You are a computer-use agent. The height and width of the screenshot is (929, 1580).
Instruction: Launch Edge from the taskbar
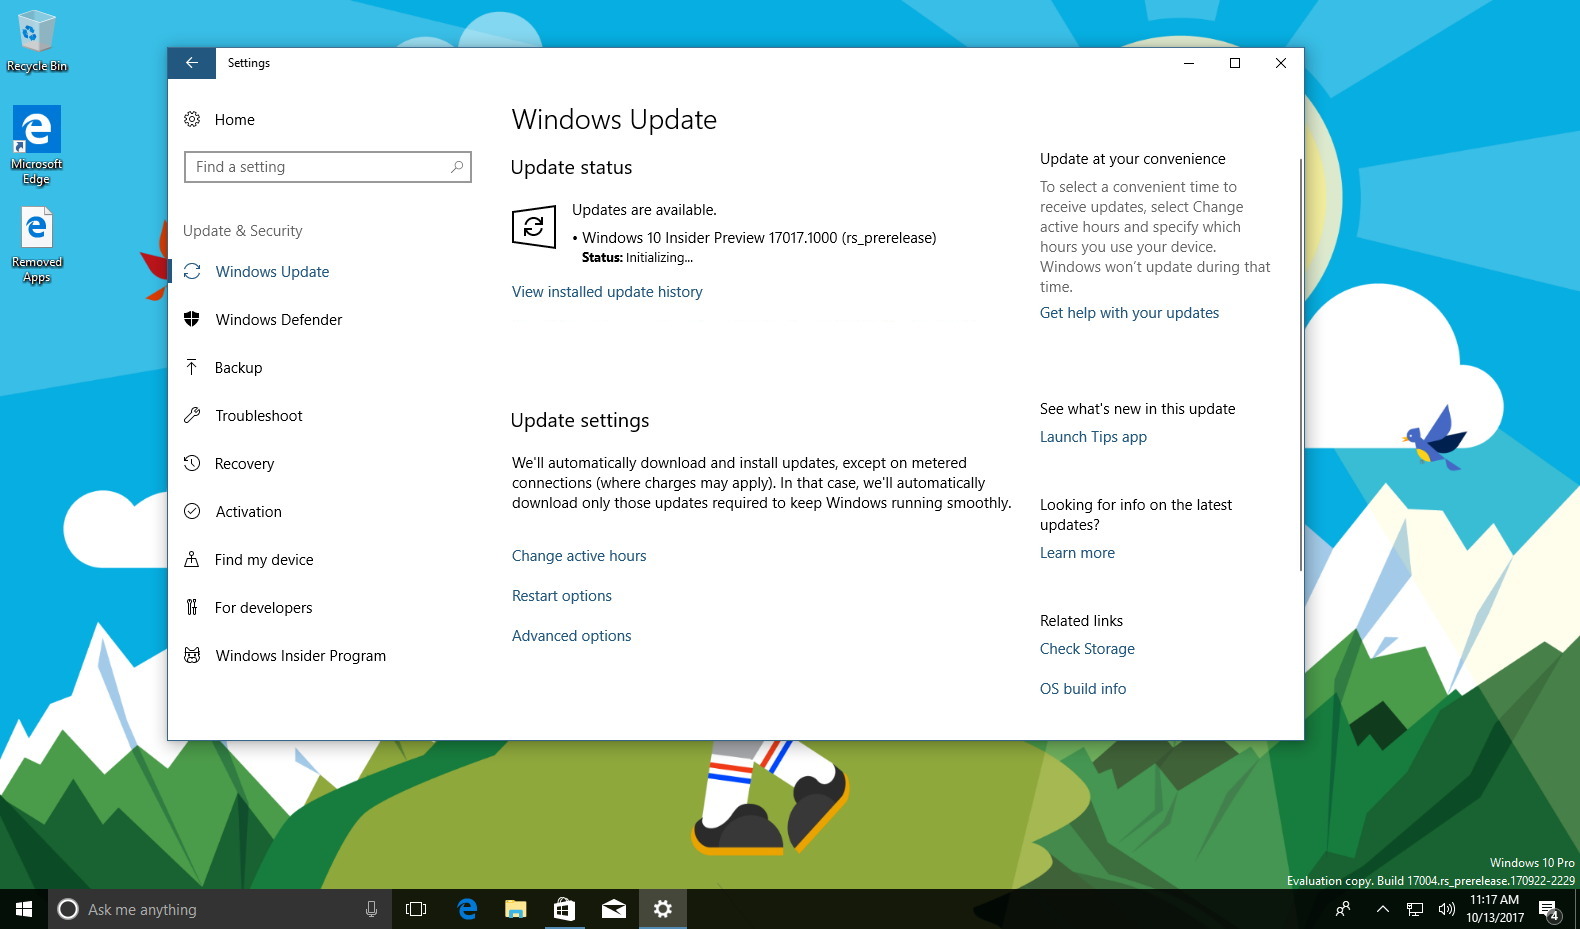point(466,909)
